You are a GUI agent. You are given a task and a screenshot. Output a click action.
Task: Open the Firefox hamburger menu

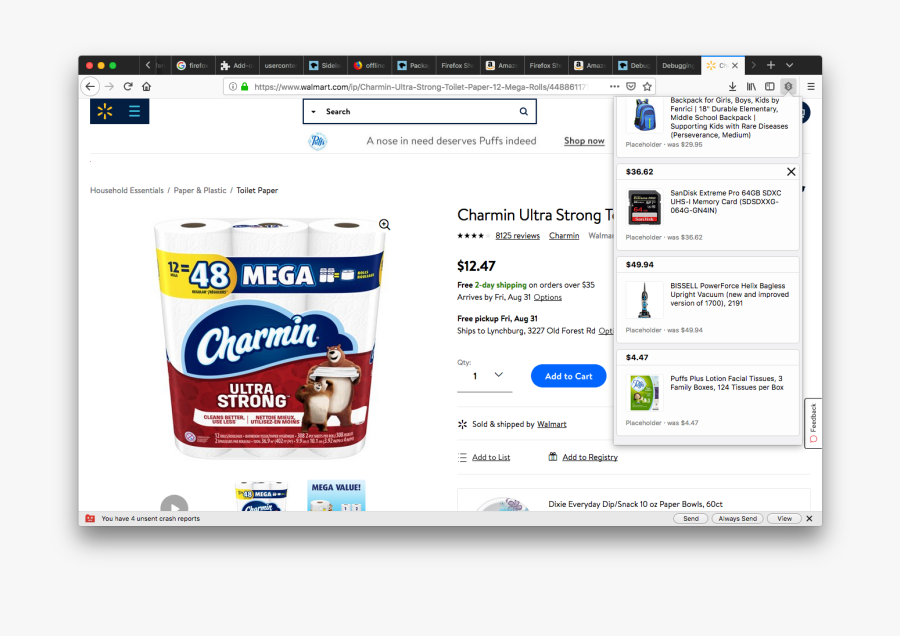[x=811, y=87]
